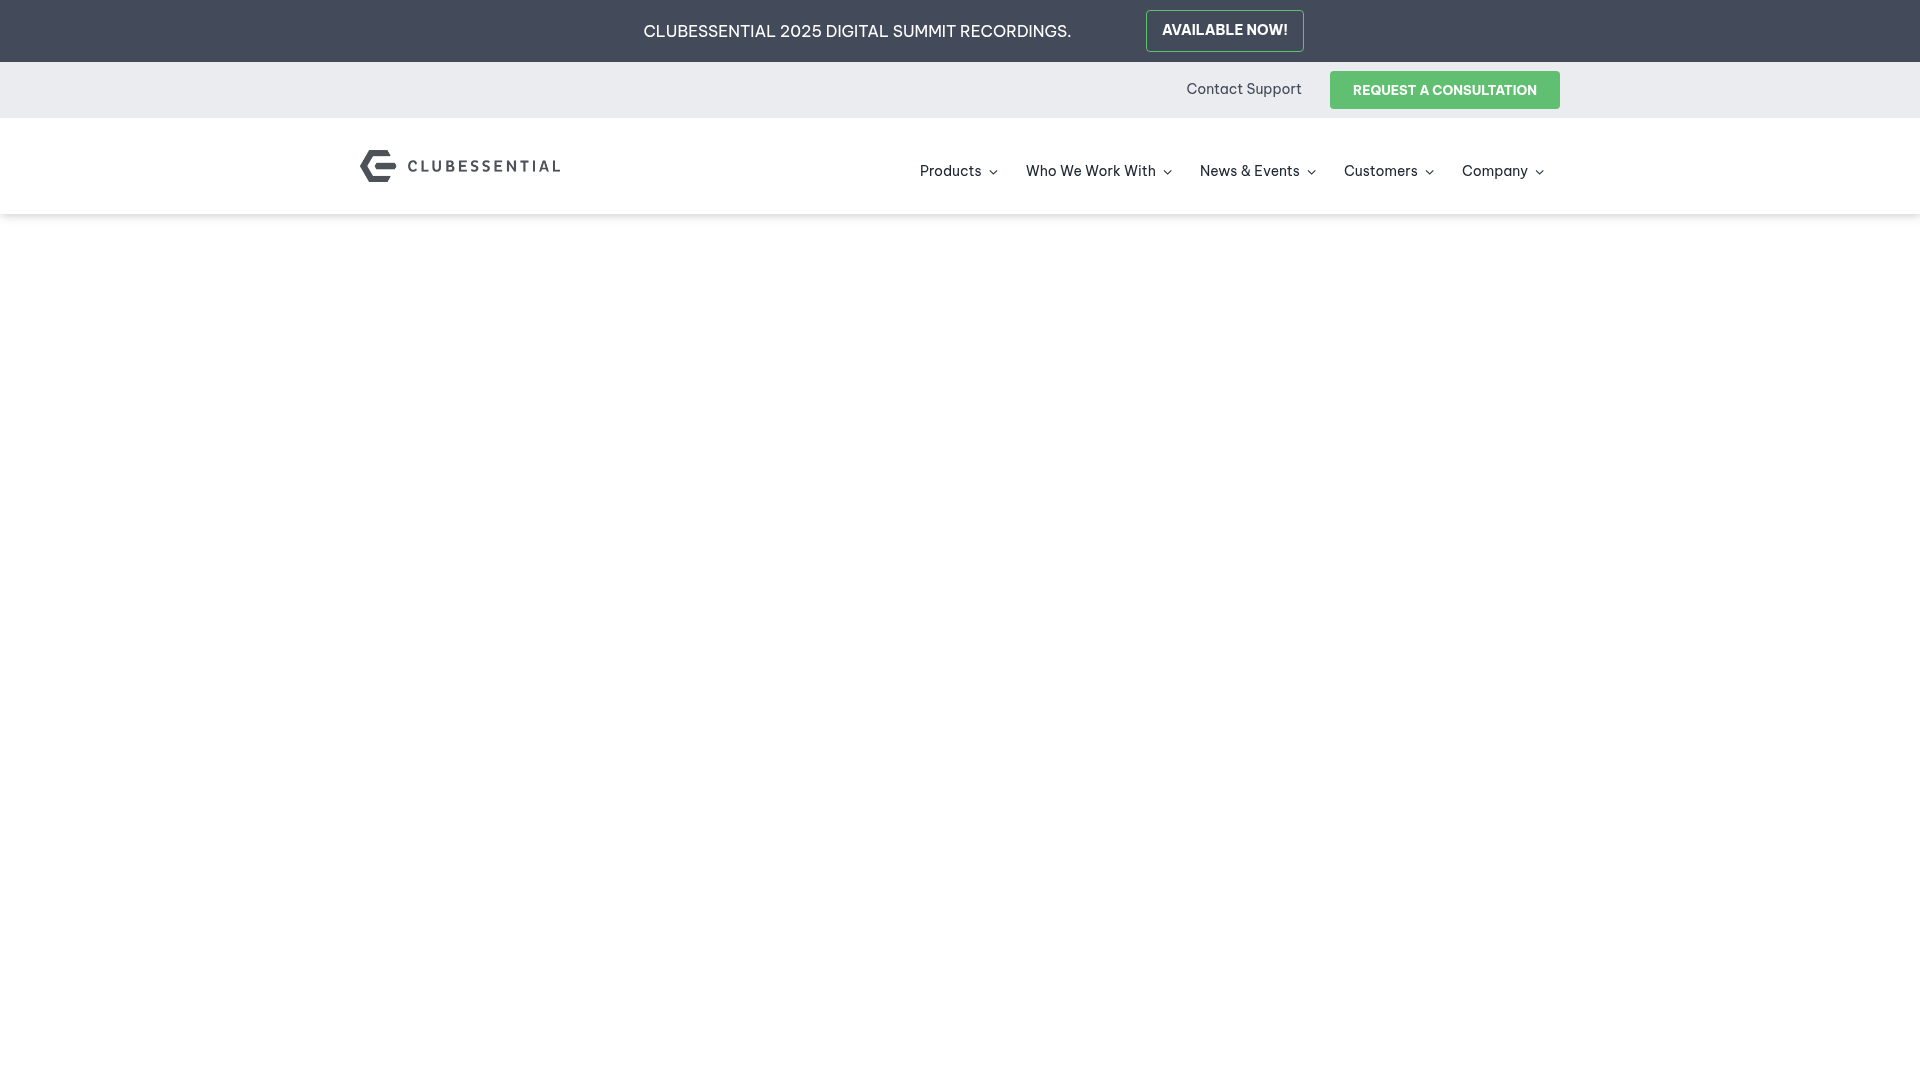Click the AVAILABLE NOW! button

[x=1224, y=30]
